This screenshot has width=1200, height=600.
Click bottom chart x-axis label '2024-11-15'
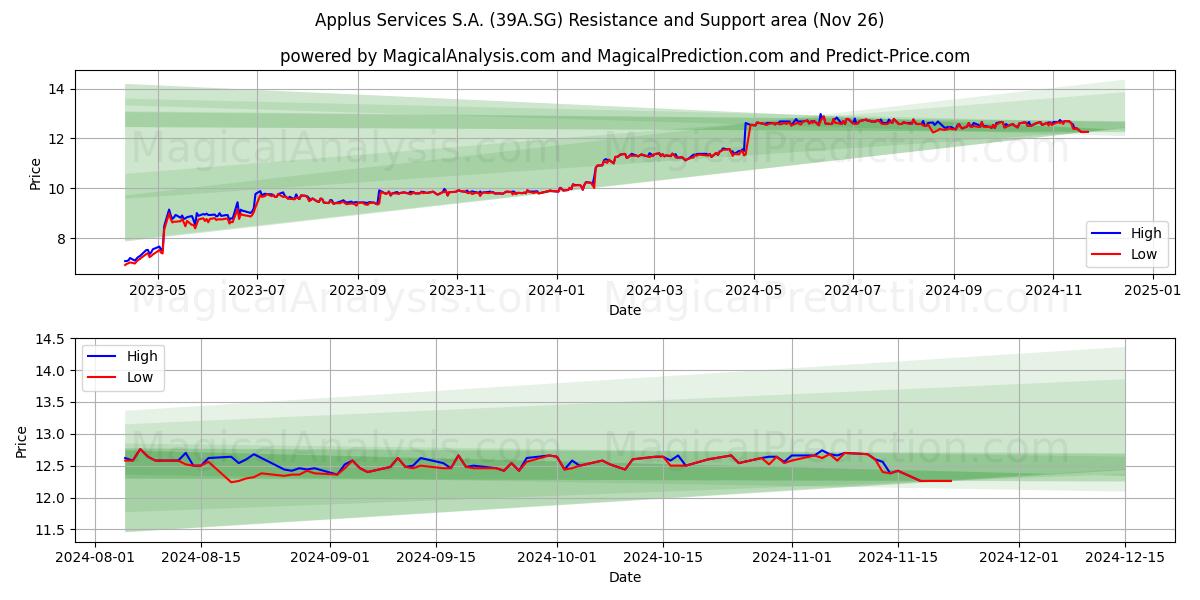pyautogui.click(x=898, y=558)
